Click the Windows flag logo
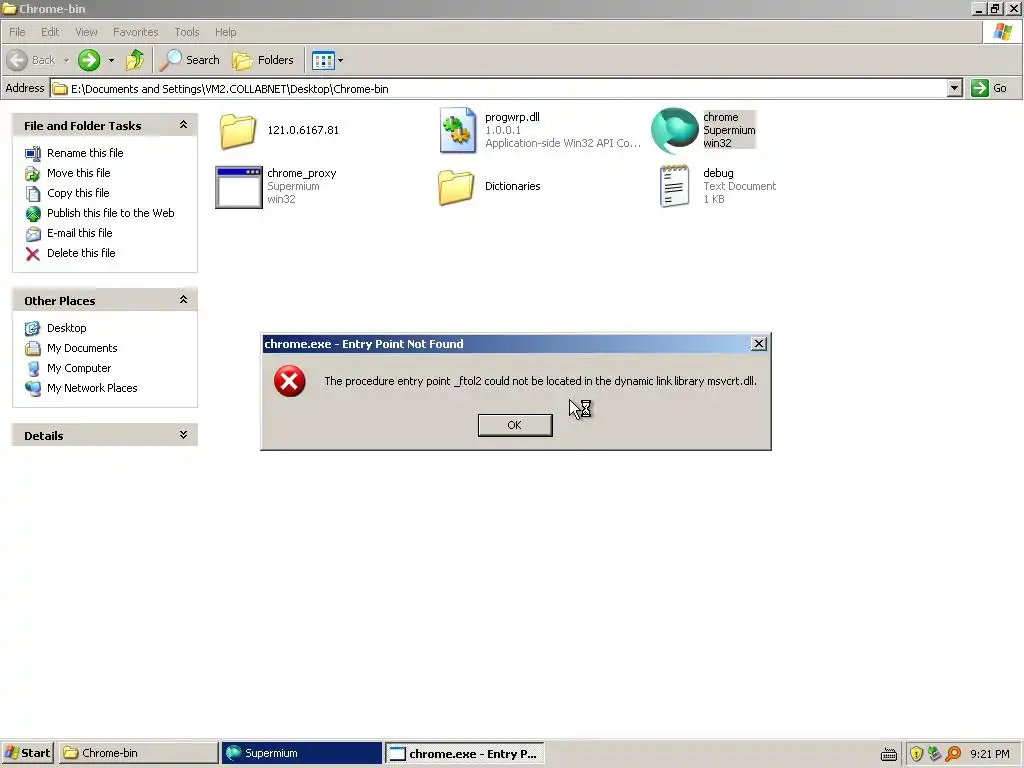1024x768 pixels. coord(1002,31)
